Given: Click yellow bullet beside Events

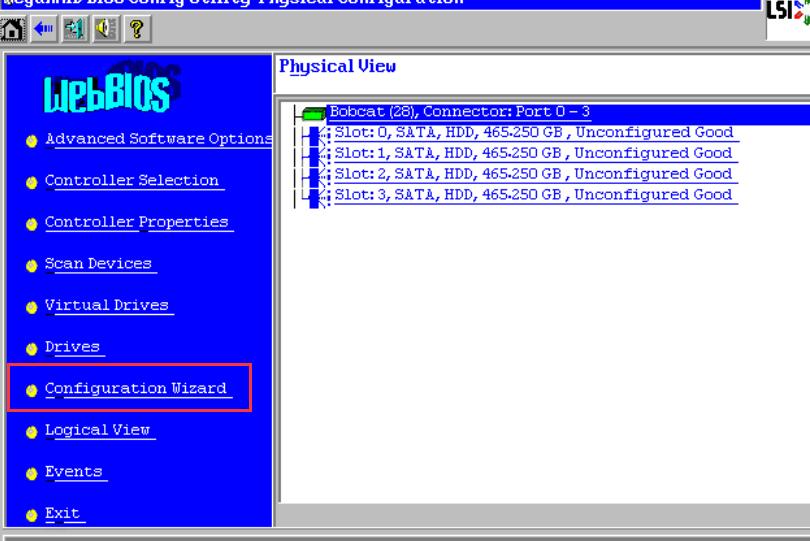Looking at the screenshot, I should click(32, 473).
